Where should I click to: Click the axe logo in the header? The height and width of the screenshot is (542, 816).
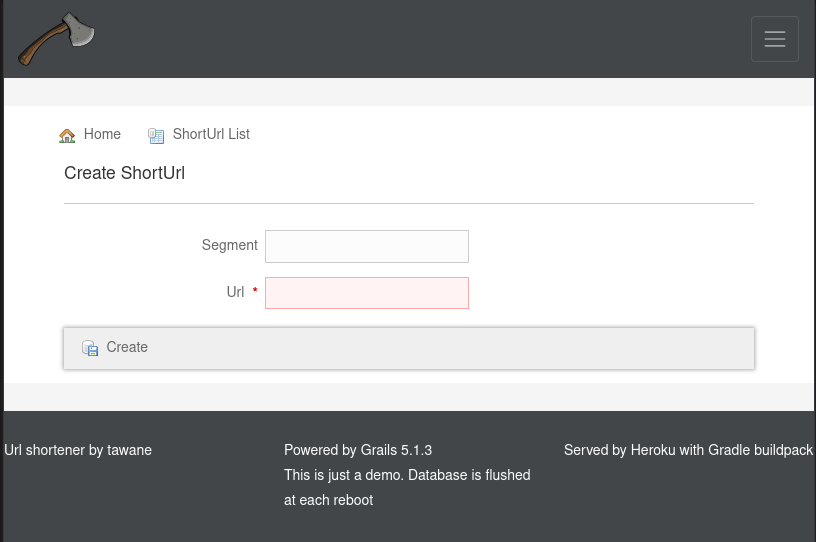[x=56, y=39]
